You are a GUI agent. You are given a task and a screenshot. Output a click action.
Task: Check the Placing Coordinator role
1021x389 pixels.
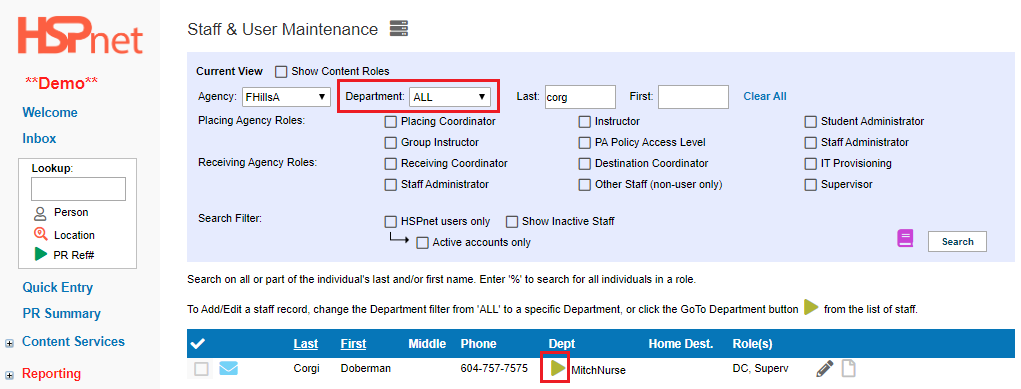coord(390,121)
